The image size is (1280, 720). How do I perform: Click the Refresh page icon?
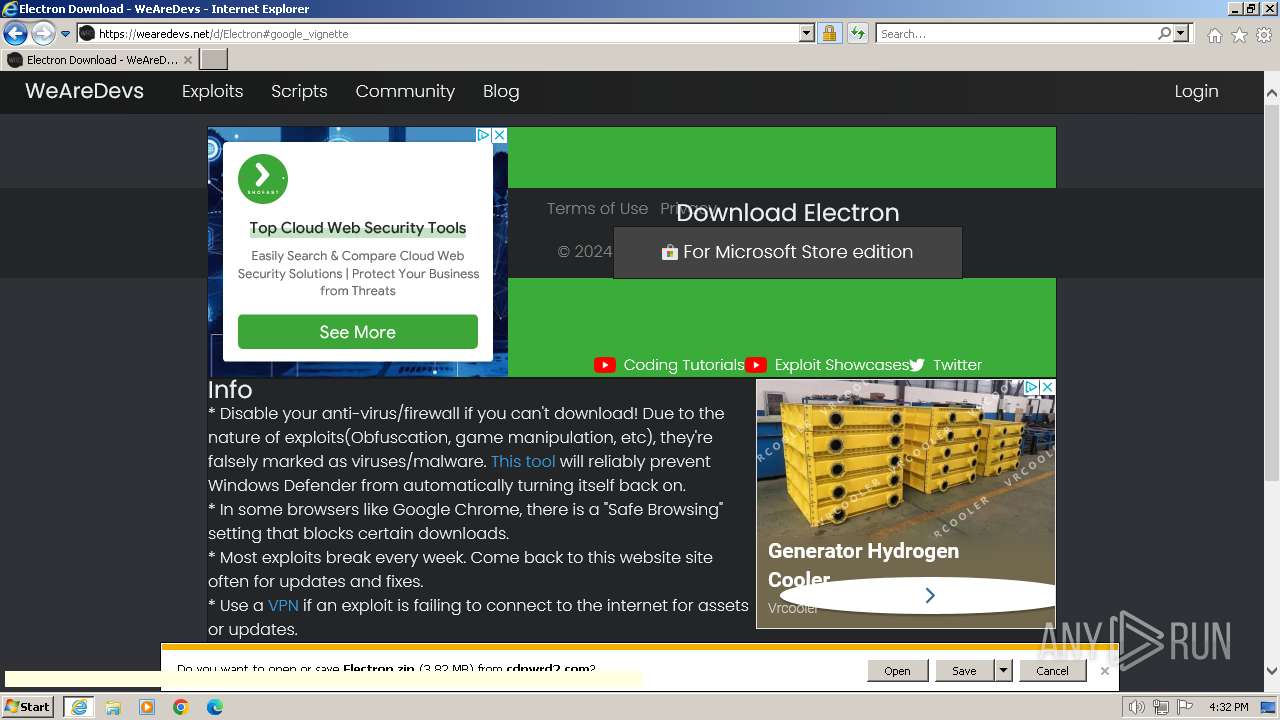coord(857,34)
